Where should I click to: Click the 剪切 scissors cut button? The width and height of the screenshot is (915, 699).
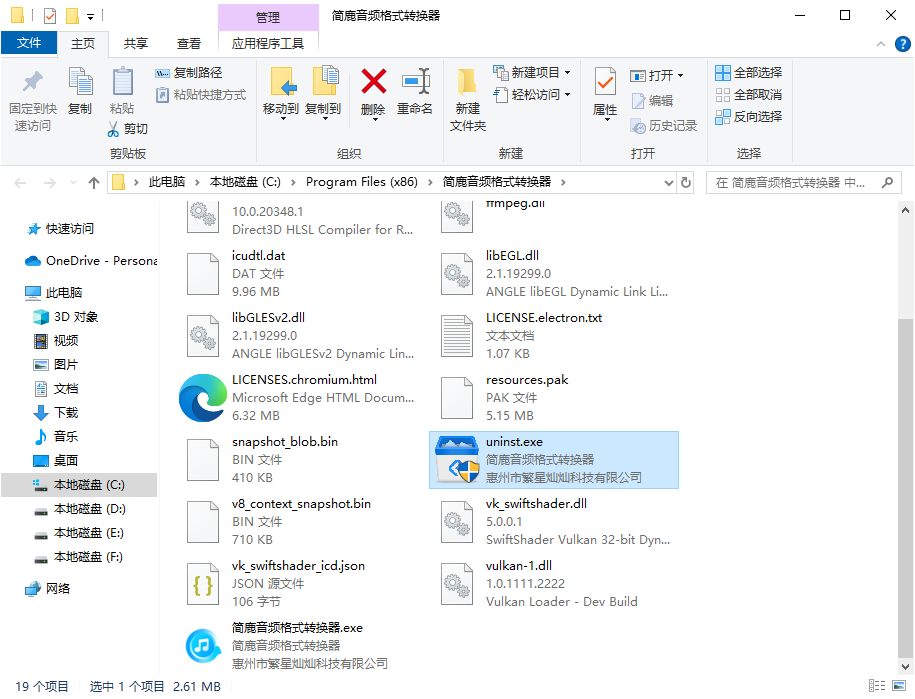pyautogui.click(x=127, y=128)
